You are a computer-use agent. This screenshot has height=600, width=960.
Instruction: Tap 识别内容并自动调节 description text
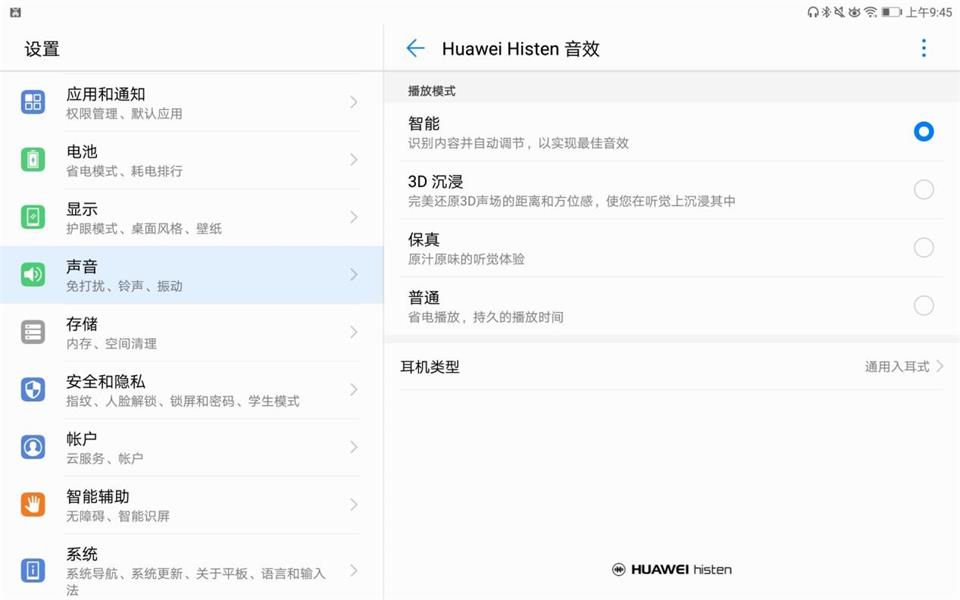click(x=519, y=143)
